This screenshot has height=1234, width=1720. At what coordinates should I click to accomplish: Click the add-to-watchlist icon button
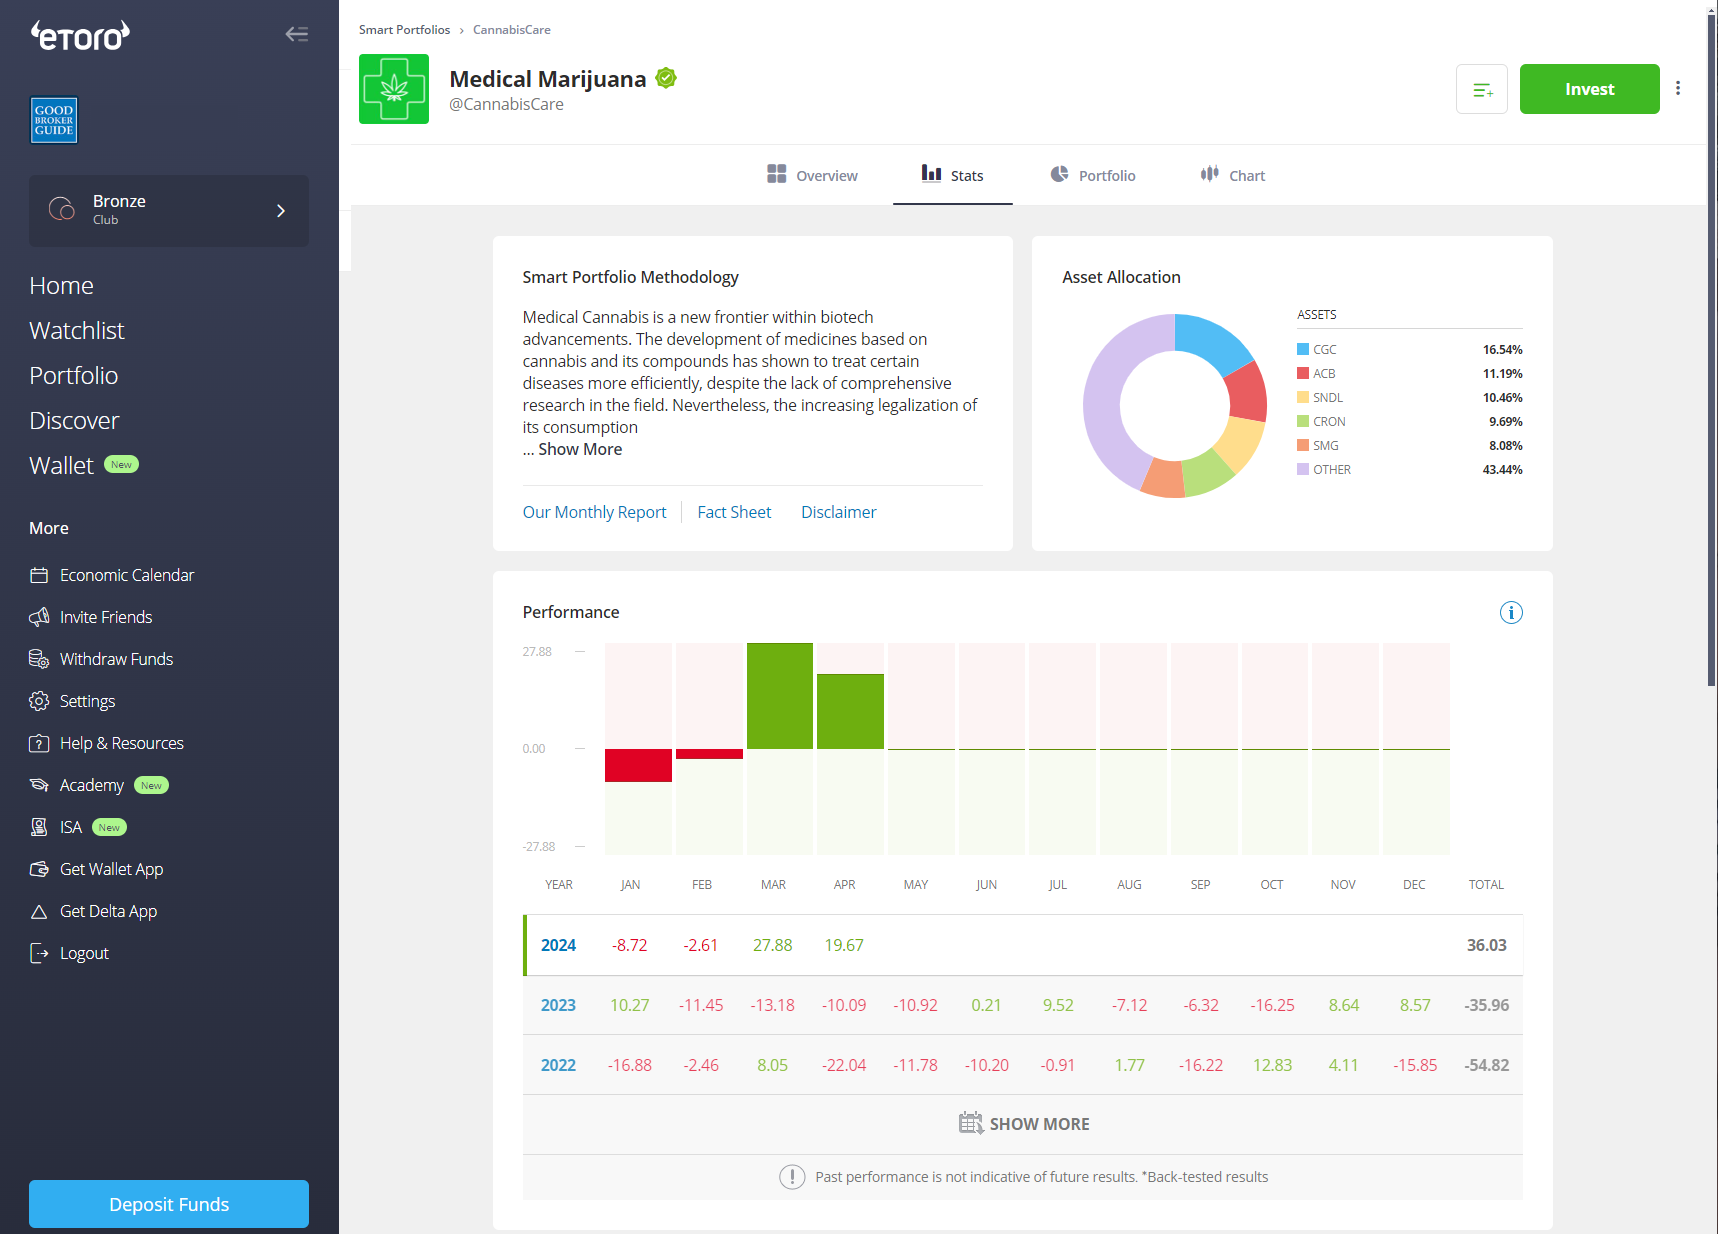pos(1482,89)
